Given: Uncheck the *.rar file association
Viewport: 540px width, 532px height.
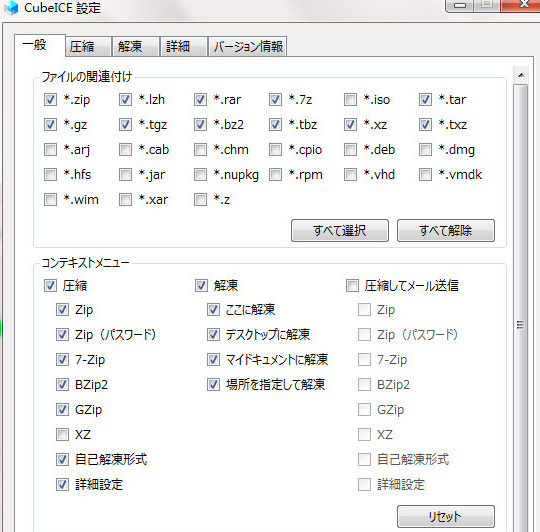Looking at the screenshot, I should (x=200, y=100).
